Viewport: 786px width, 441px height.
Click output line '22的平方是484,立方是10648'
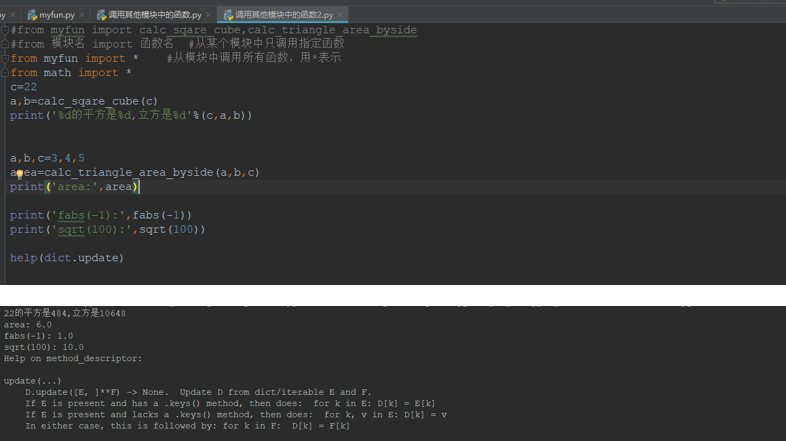click(x=65, y=313)
